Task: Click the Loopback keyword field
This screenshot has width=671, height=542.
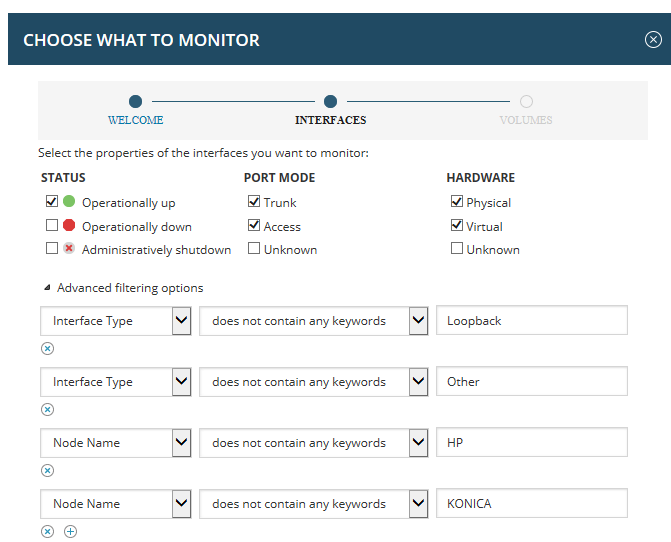Action: [x=532, y=320]
